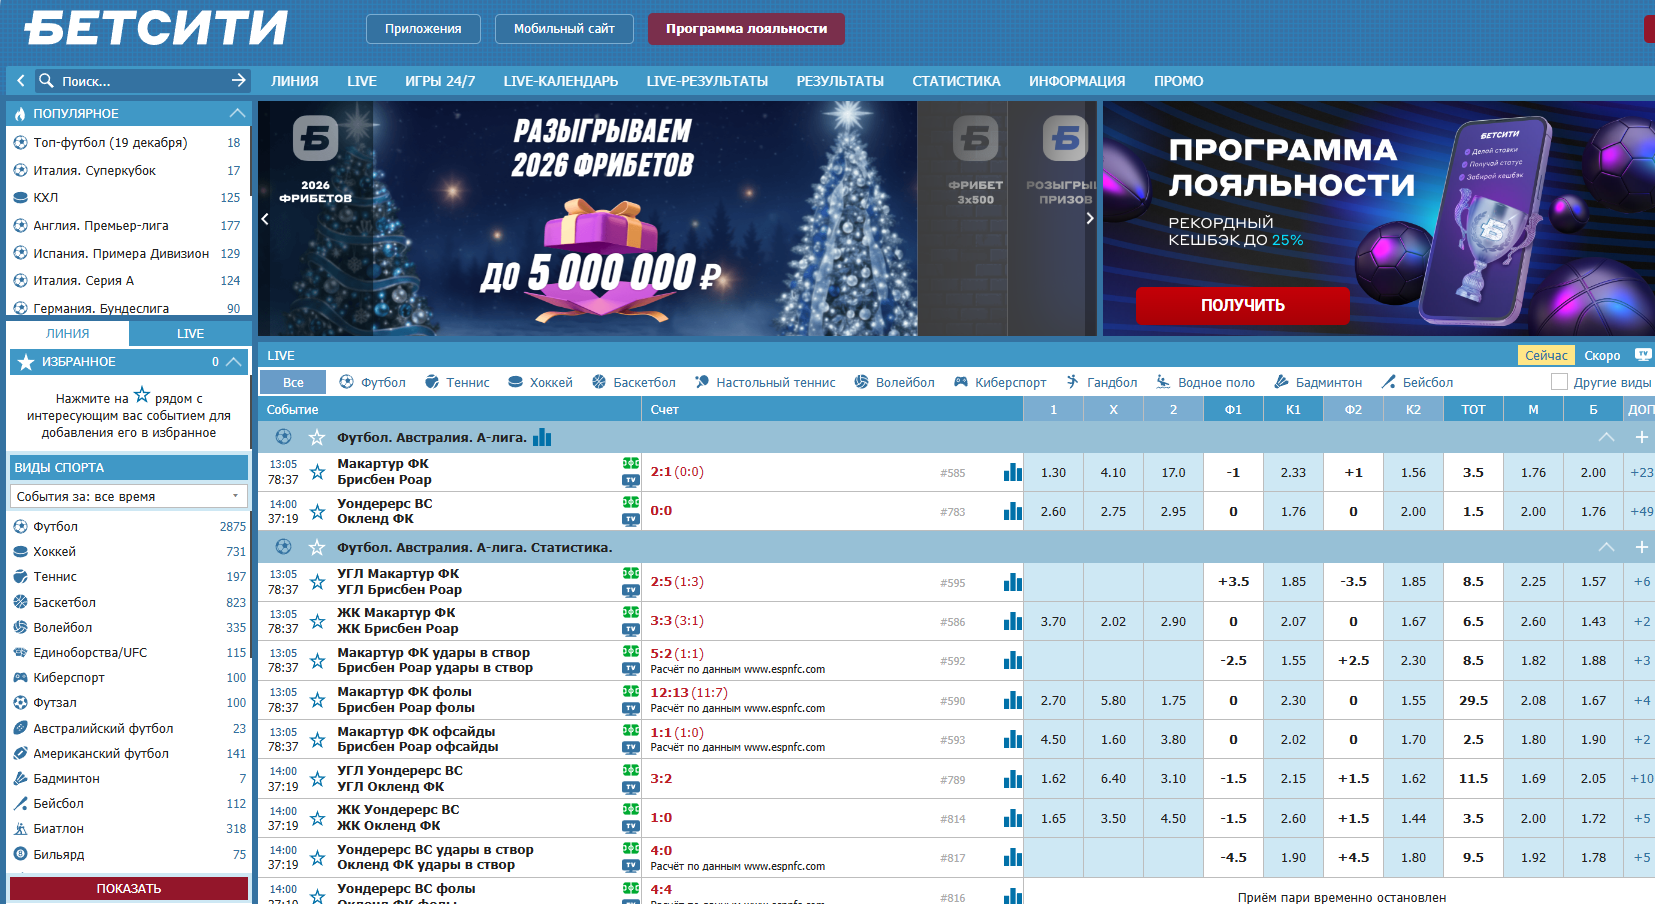The height and width of the screenshot is (904, 1655).
Task: Switch to the ЛИНИЯ sidebar tab
Action: 68,333
